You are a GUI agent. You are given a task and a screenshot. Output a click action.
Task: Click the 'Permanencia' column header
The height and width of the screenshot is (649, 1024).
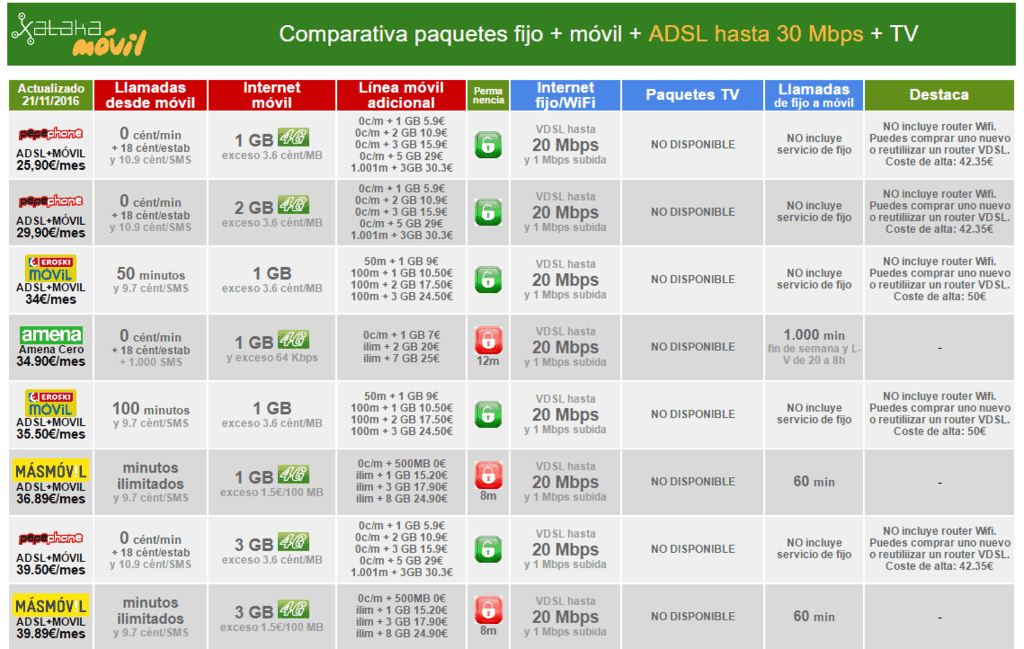click(488, 95)
